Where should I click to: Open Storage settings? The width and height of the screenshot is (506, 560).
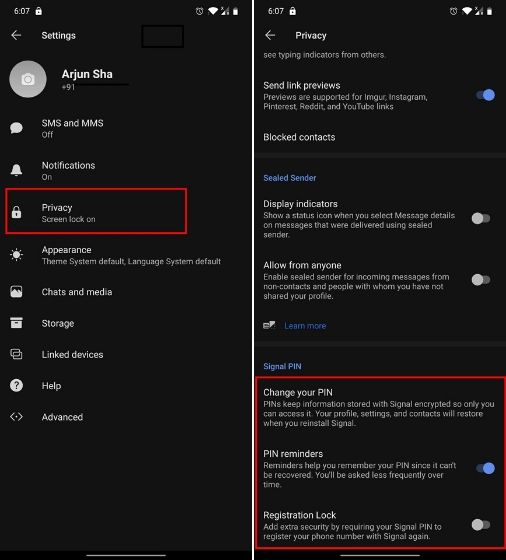pos(126,323)
